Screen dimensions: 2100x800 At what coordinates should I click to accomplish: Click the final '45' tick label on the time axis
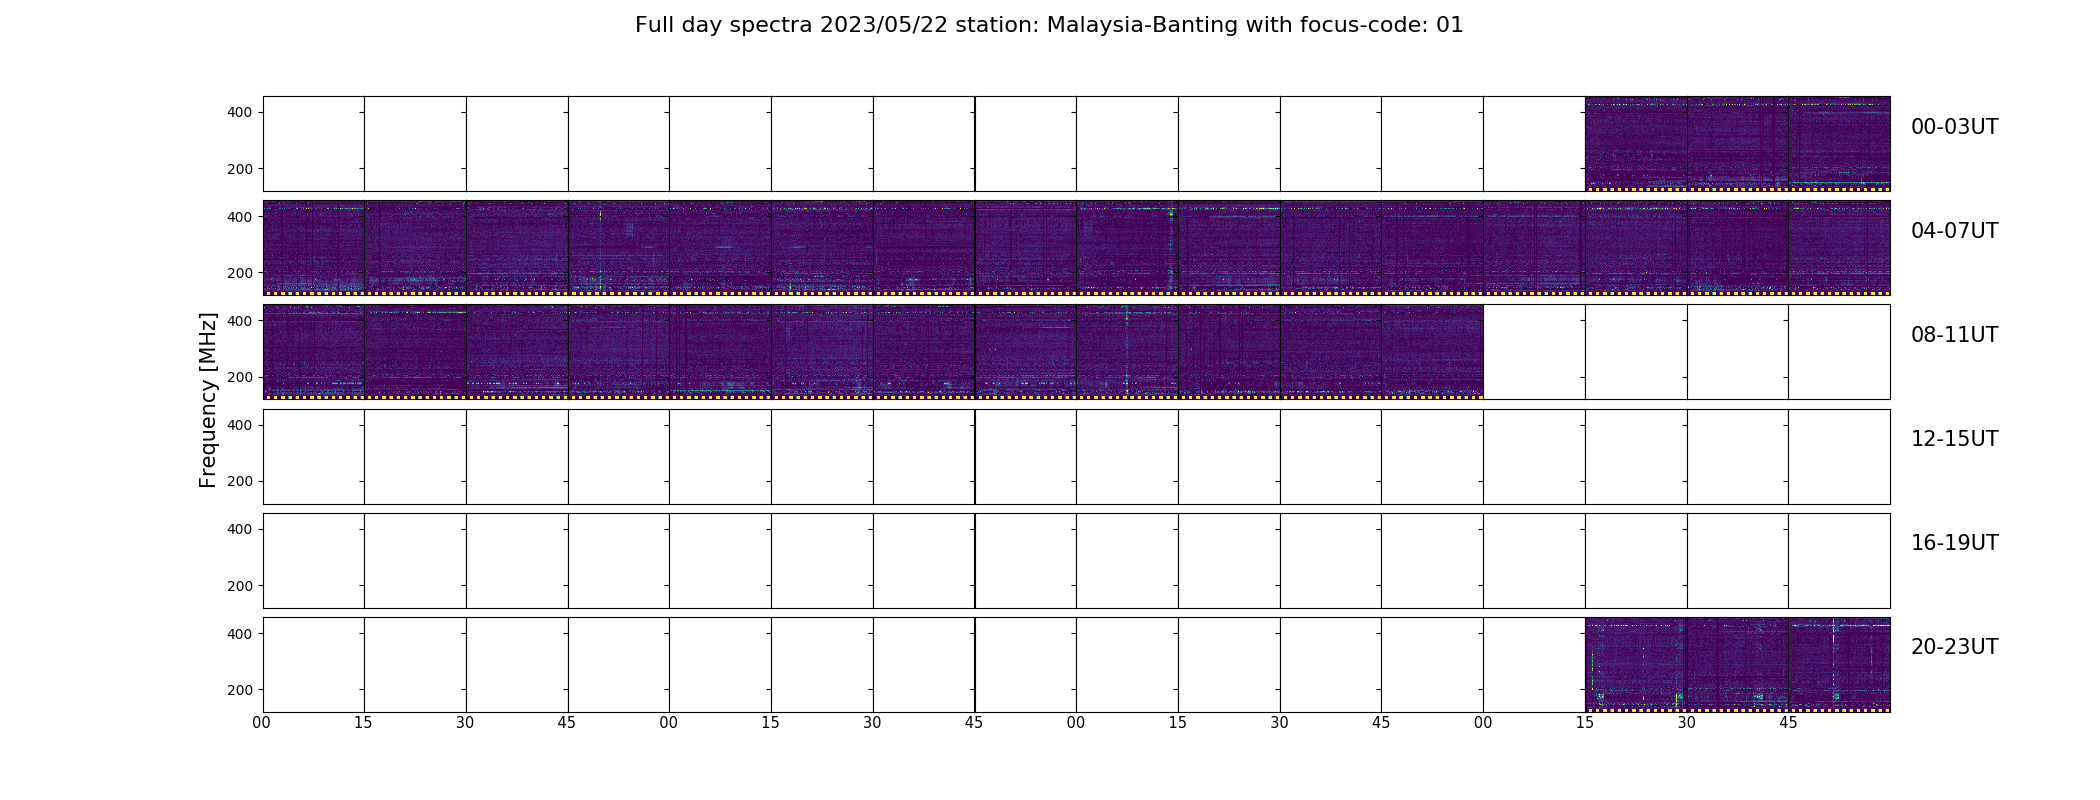click(x=1788, y=723)
